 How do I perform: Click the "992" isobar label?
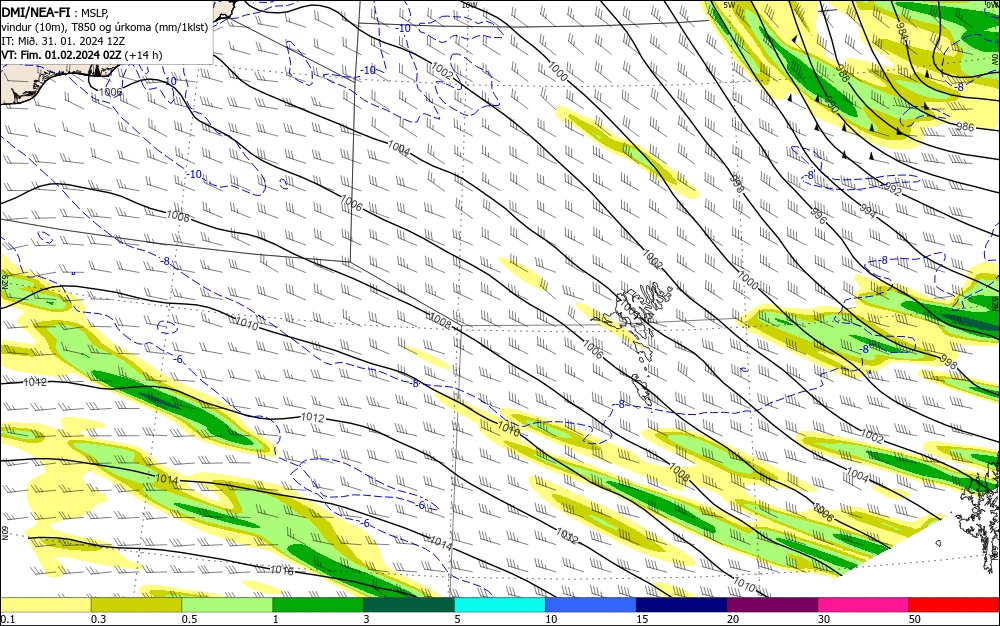coord(893,189)
